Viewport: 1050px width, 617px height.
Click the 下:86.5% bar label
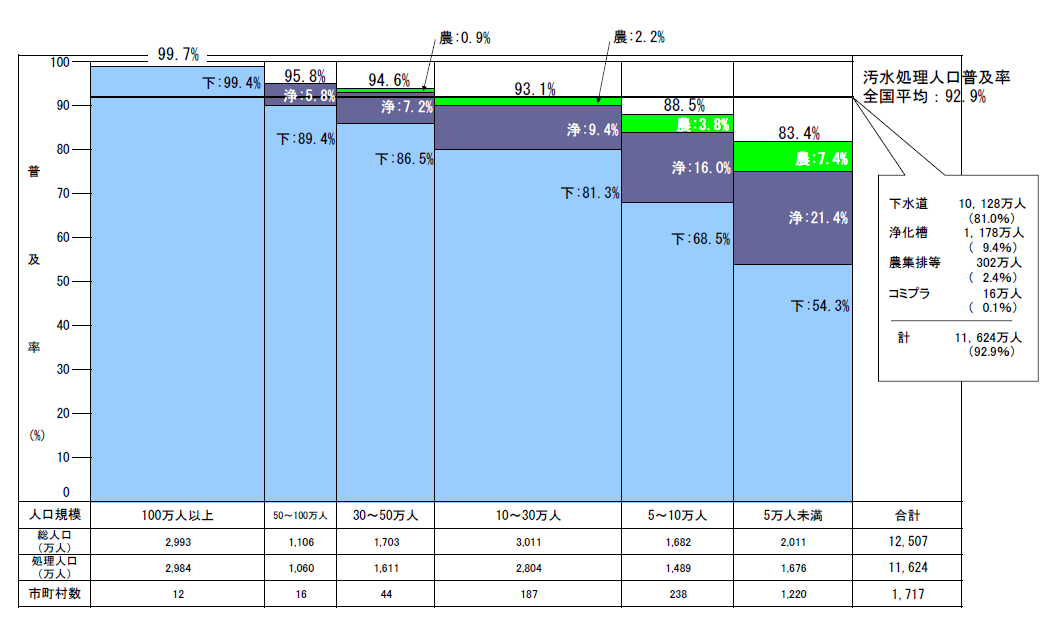pos(404,159)
